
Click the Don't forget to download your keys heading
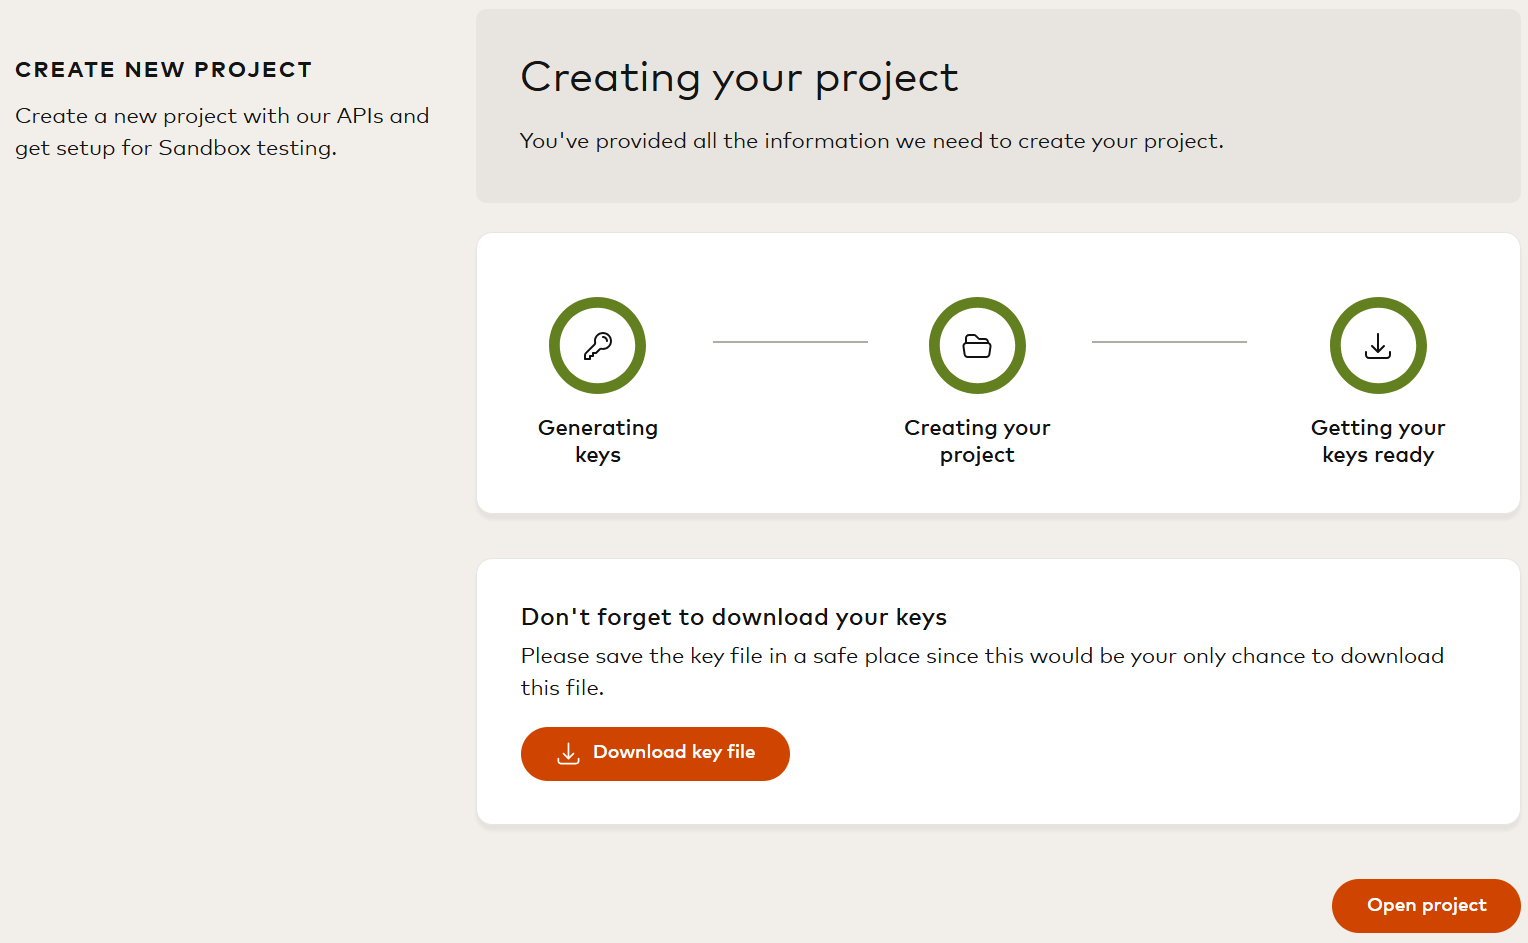733,617
